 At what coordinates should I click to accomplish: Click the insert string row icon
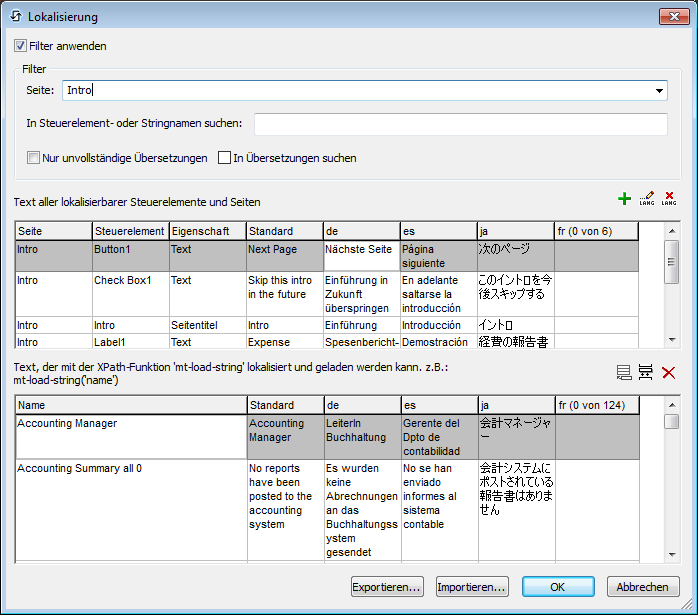[x=646, y=373]
